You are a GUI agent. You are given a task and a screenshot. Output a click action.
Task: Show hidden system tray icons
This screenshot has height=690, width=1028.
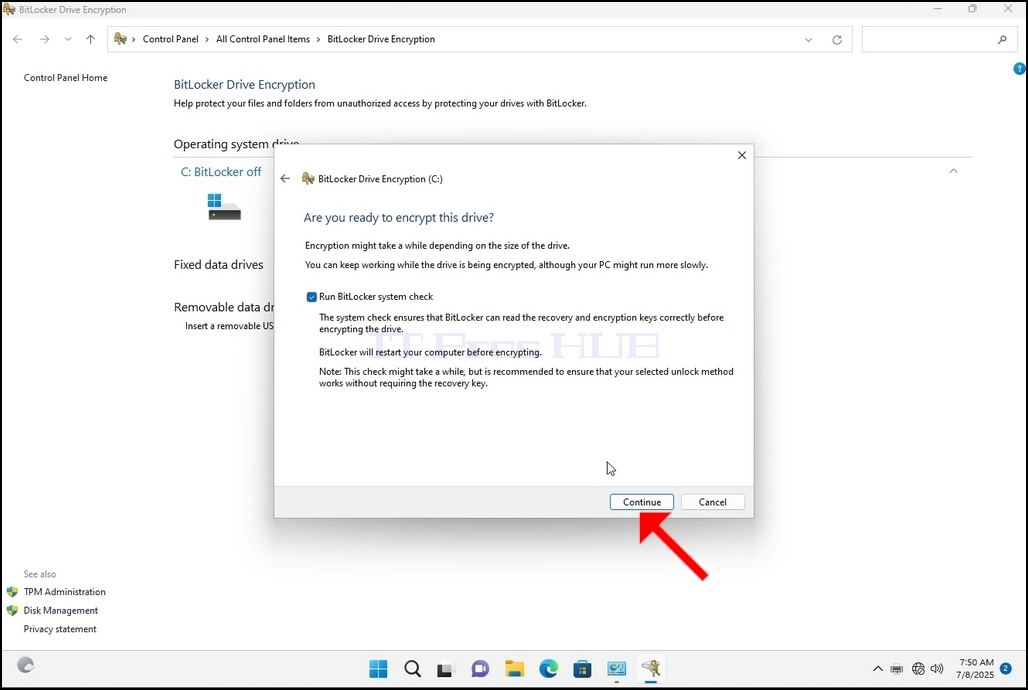tap(878, 669)
